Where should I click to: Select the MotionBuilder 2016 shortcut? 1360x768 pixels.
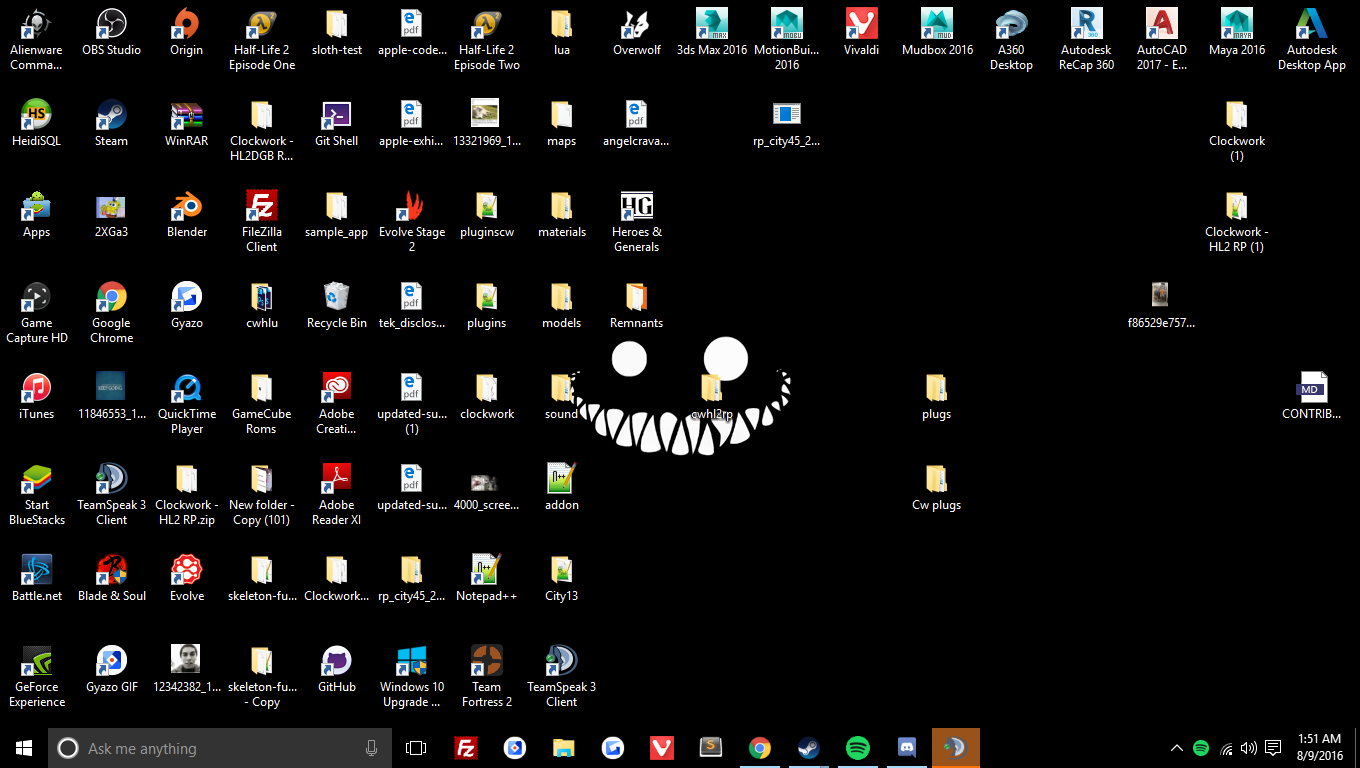click(787, 39)
